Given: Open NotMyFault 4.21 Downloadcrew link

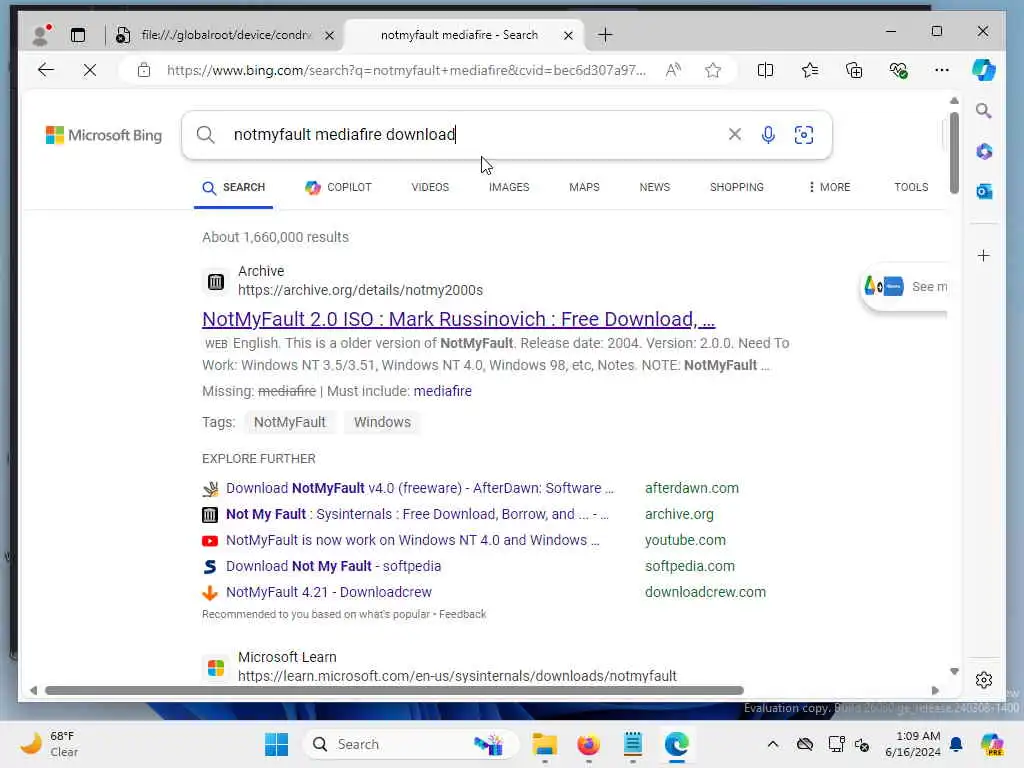Looking at the screenshot, I should coord(328,592).
